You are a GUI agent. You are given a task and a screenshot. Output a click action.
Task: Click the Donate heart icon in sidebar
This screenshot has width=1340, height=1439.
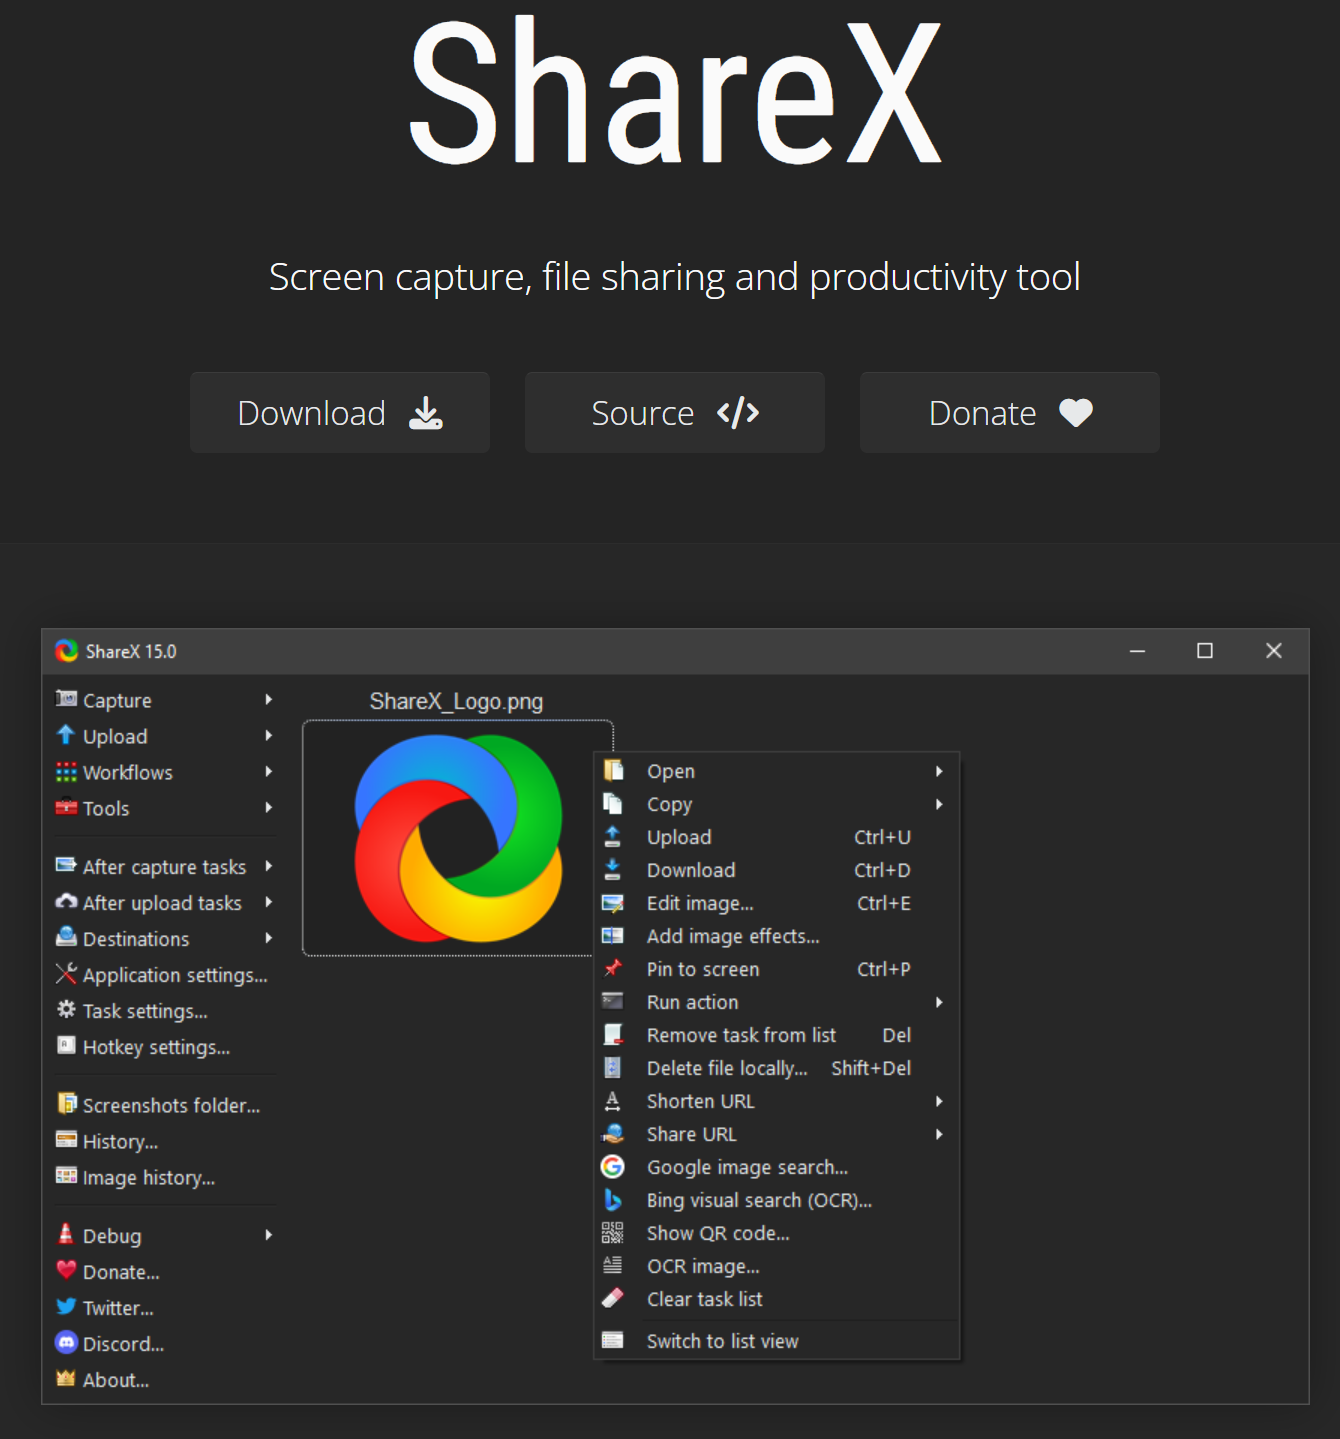coord(66,1270)
